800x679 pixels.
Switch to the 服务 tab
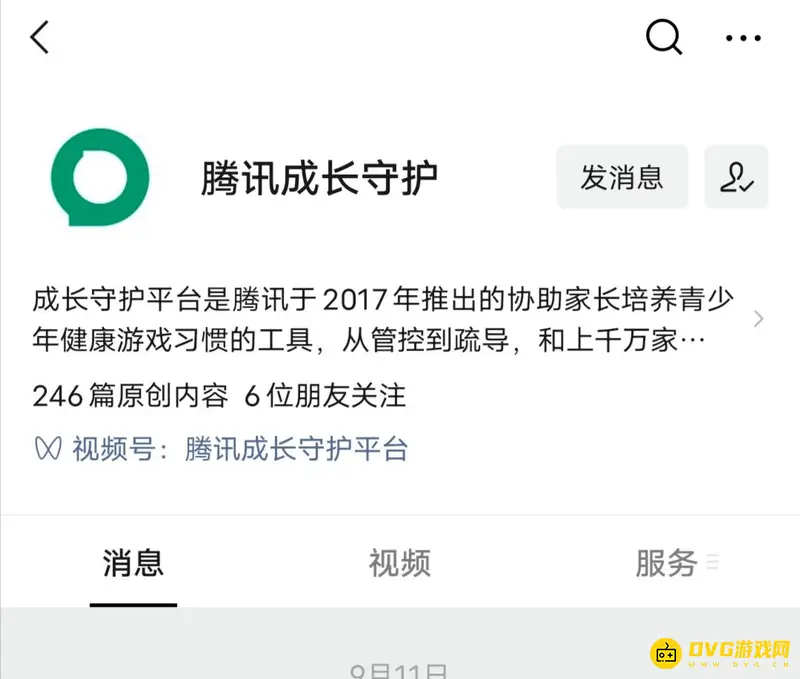pos(668,563)
